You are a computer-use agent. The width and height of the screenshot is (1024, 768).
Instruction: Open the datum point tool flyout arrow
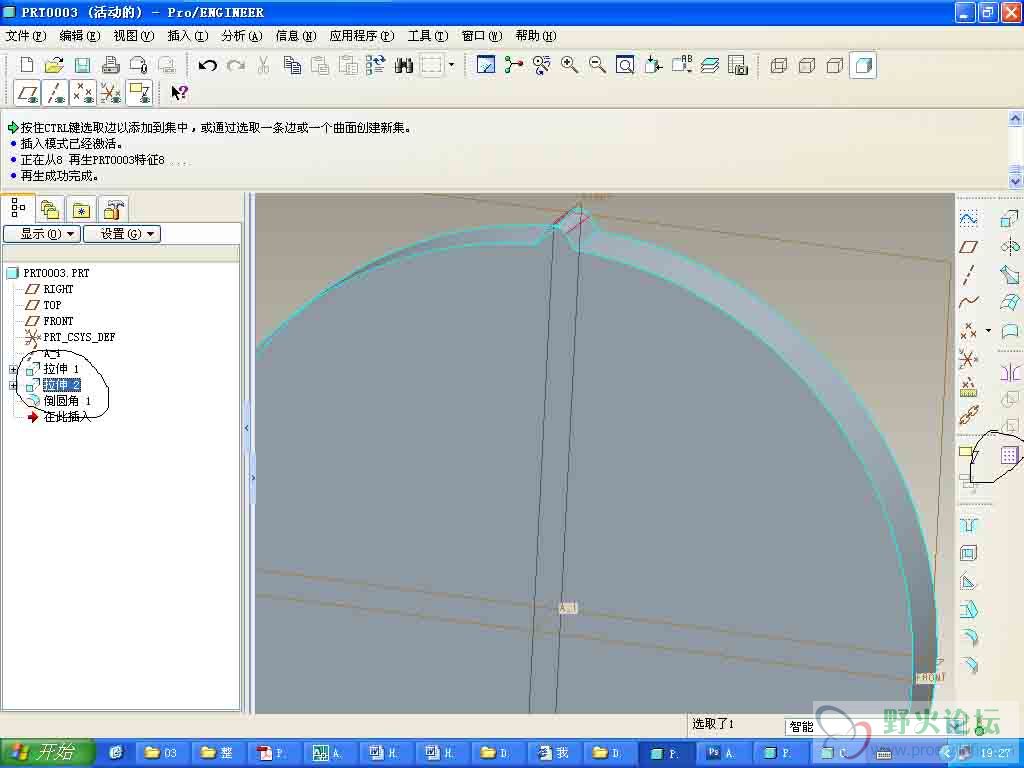988,330
